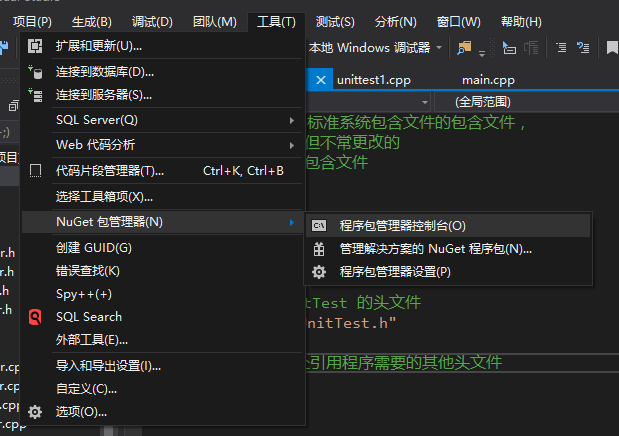
Task: Click the comment selection toolbar icon
Action: 561,48
